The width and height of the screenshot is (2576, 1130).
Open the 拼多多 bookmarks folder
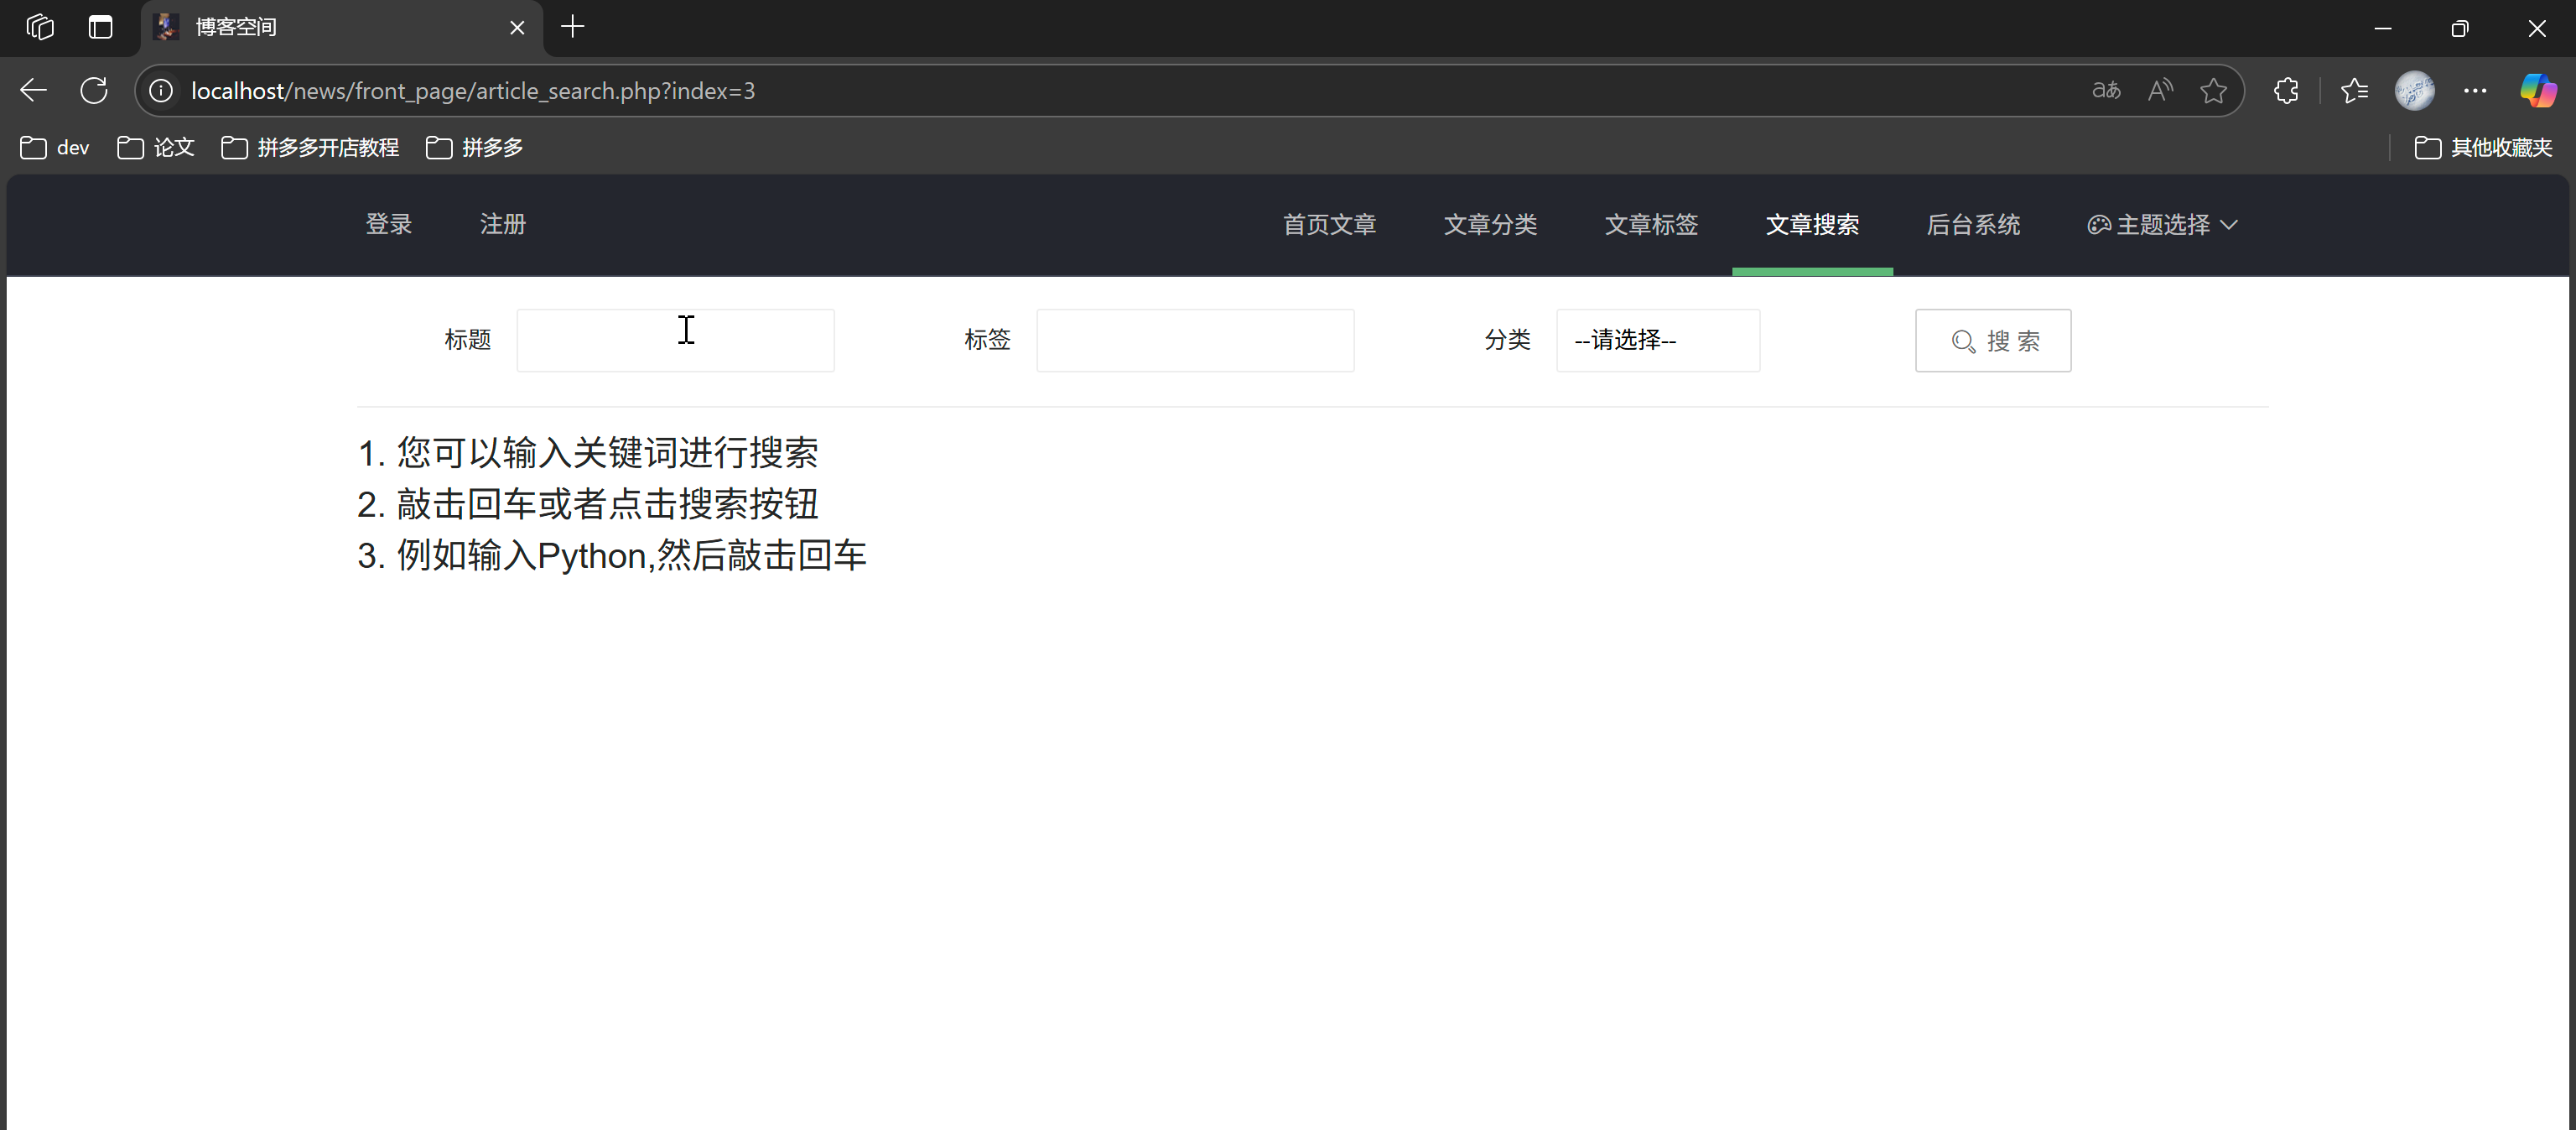(475, 148)
